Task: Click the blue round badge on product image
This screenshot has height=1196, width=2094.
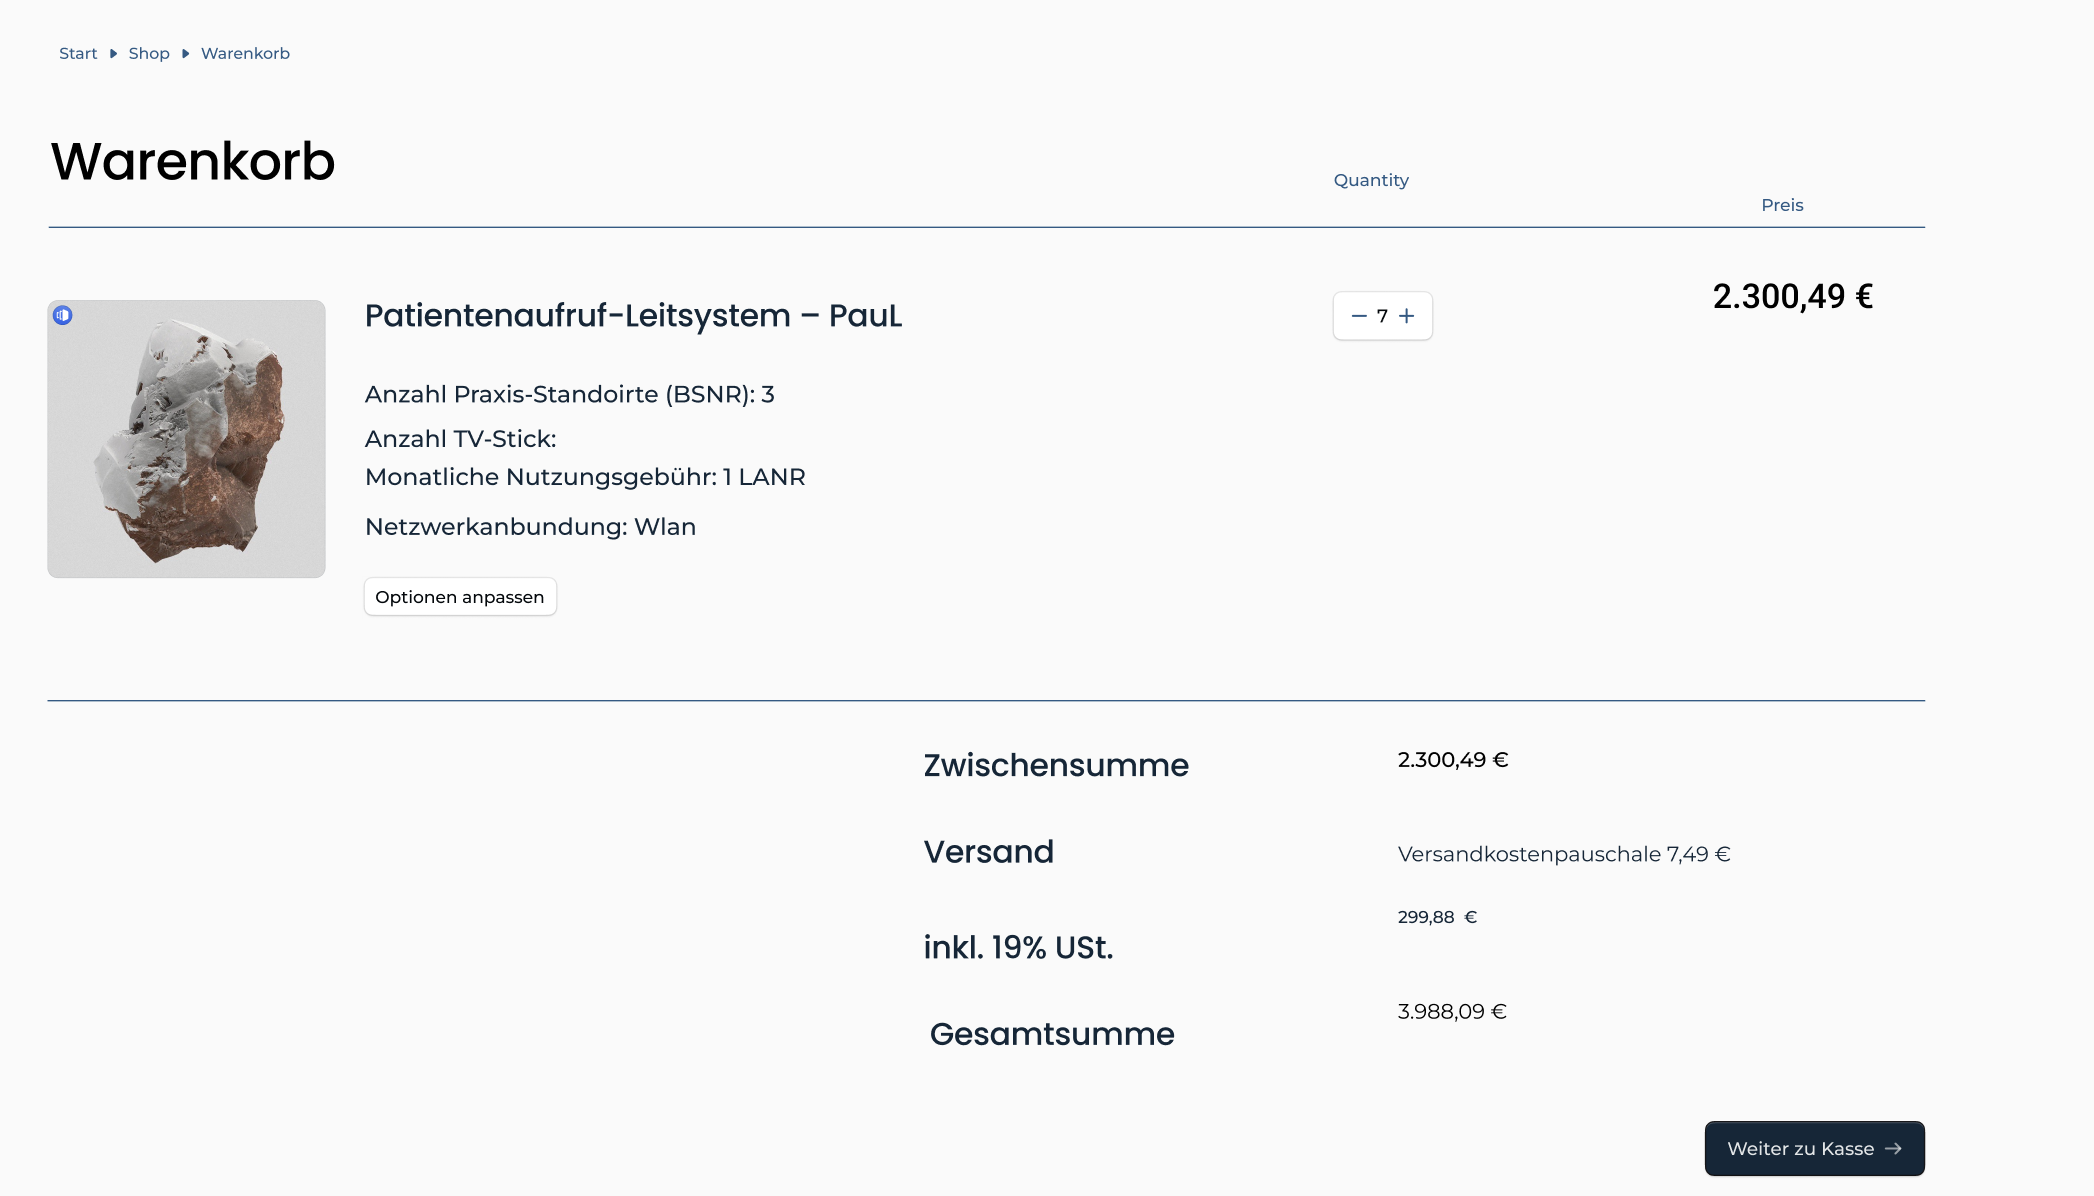Action: pyautogui.click(x=63, y=315)
